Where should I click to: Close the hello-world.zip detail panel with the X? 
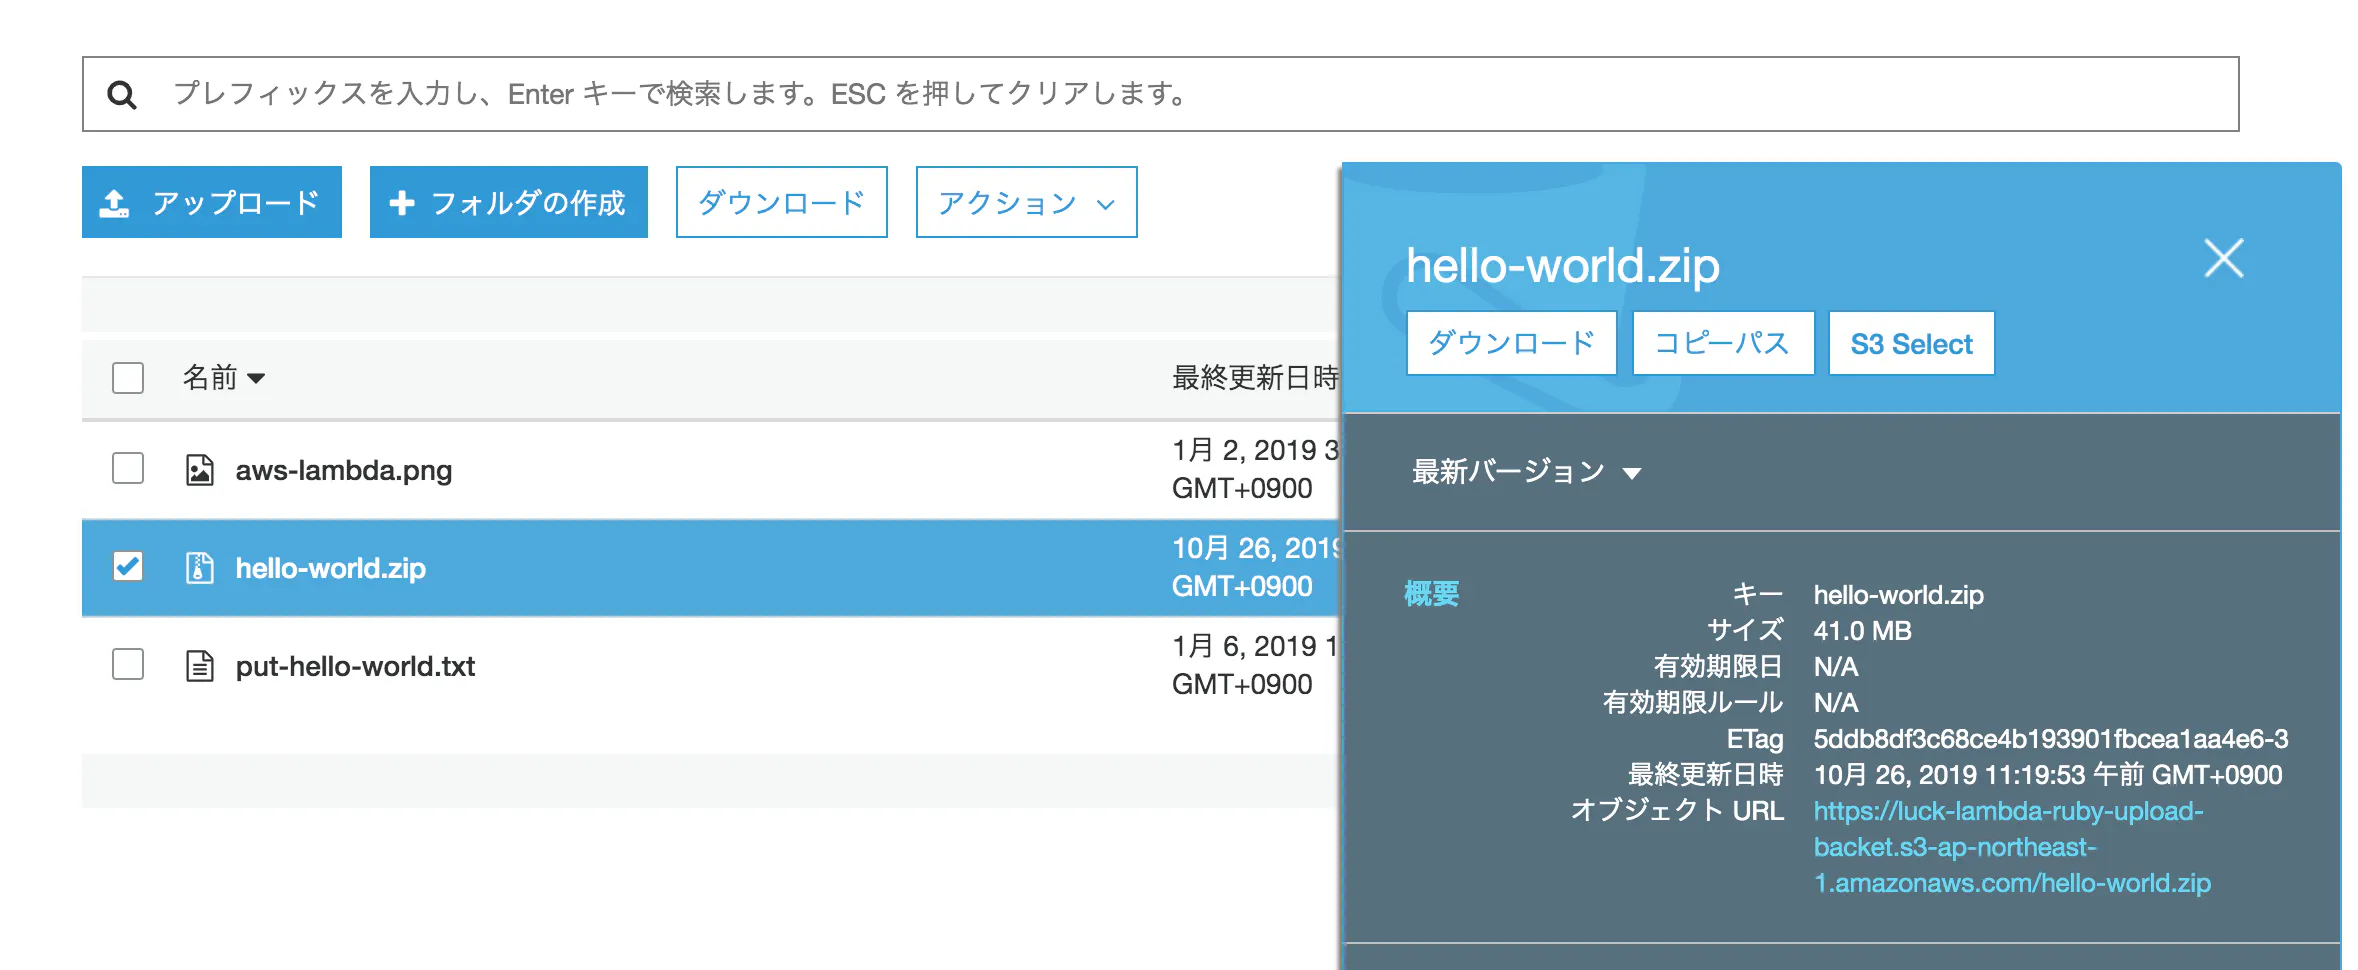2222,258
